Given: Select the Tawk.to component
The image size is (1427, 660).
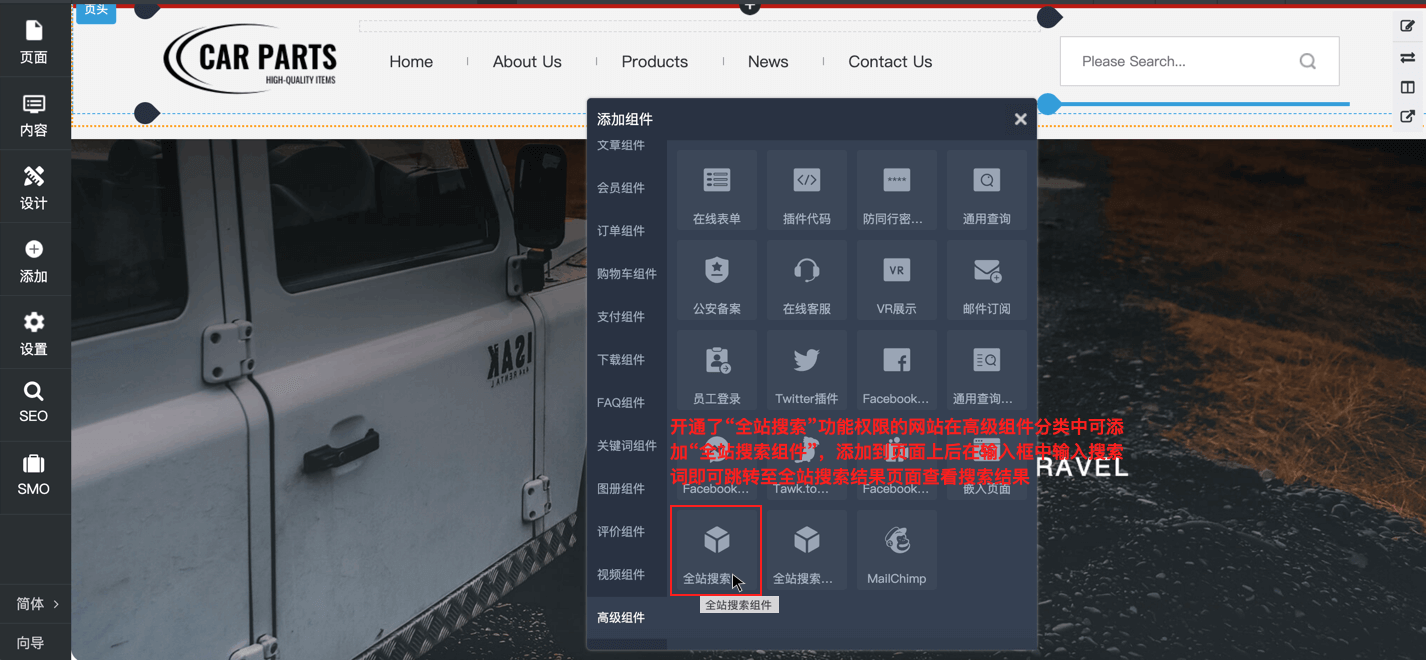Looking at the screenshot, I should click(806, 459).
